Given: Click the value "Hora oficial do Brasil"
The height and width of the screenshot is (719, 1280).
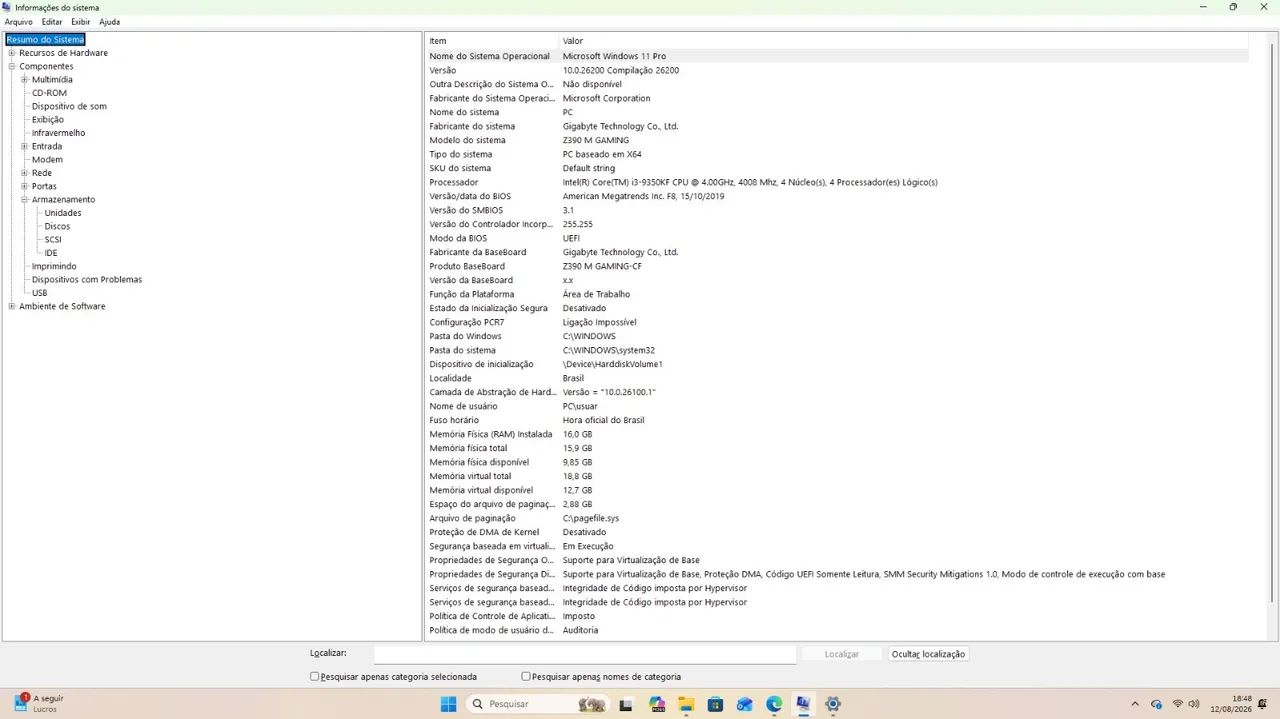Looking at the screenshot, I should coord(603,420).
